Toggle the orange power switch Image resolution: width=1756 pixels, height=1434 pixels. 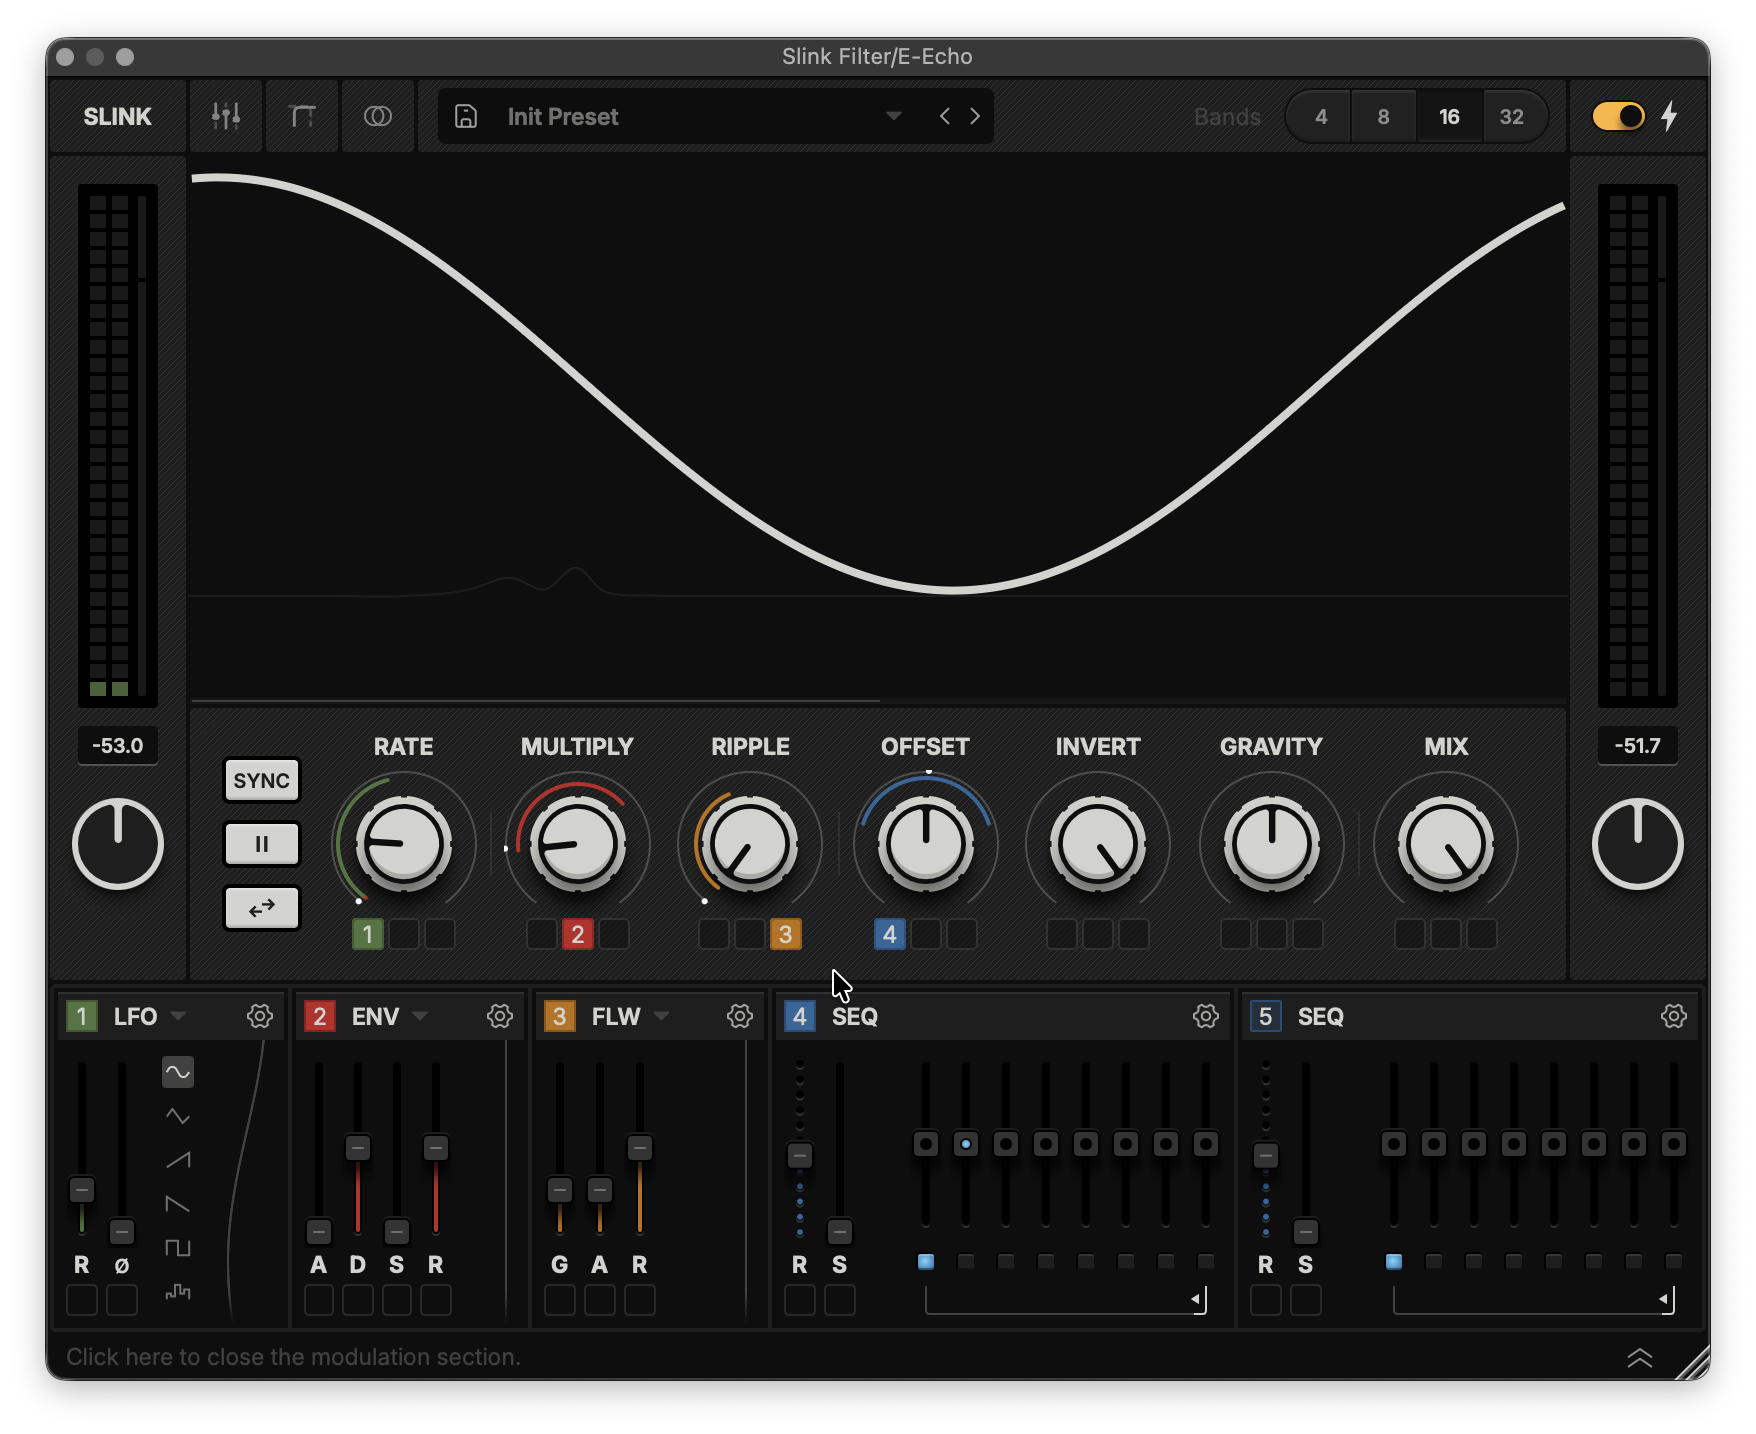[1617, 116]
